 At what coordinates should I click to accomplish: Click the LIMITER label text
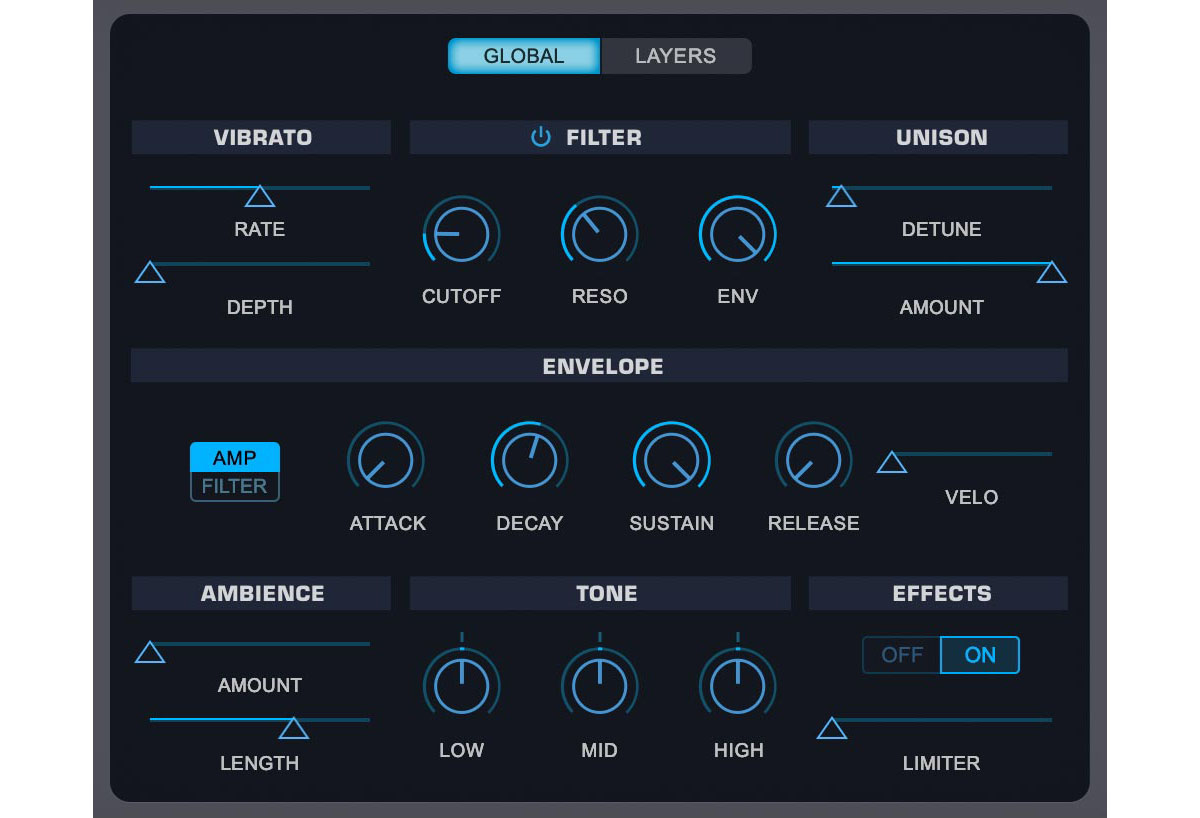coord(941,763)
